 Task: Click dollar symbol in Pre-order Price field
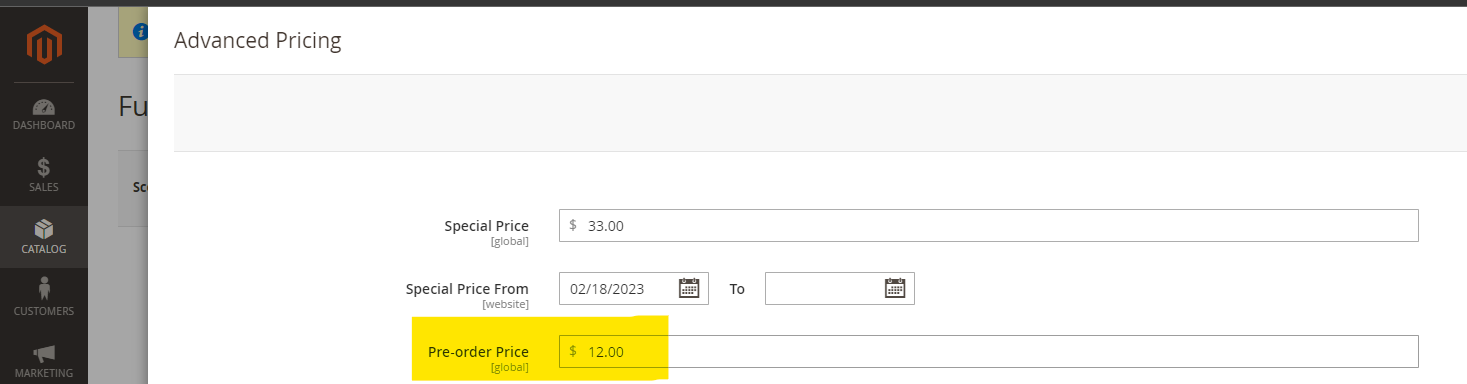[573, 352]
